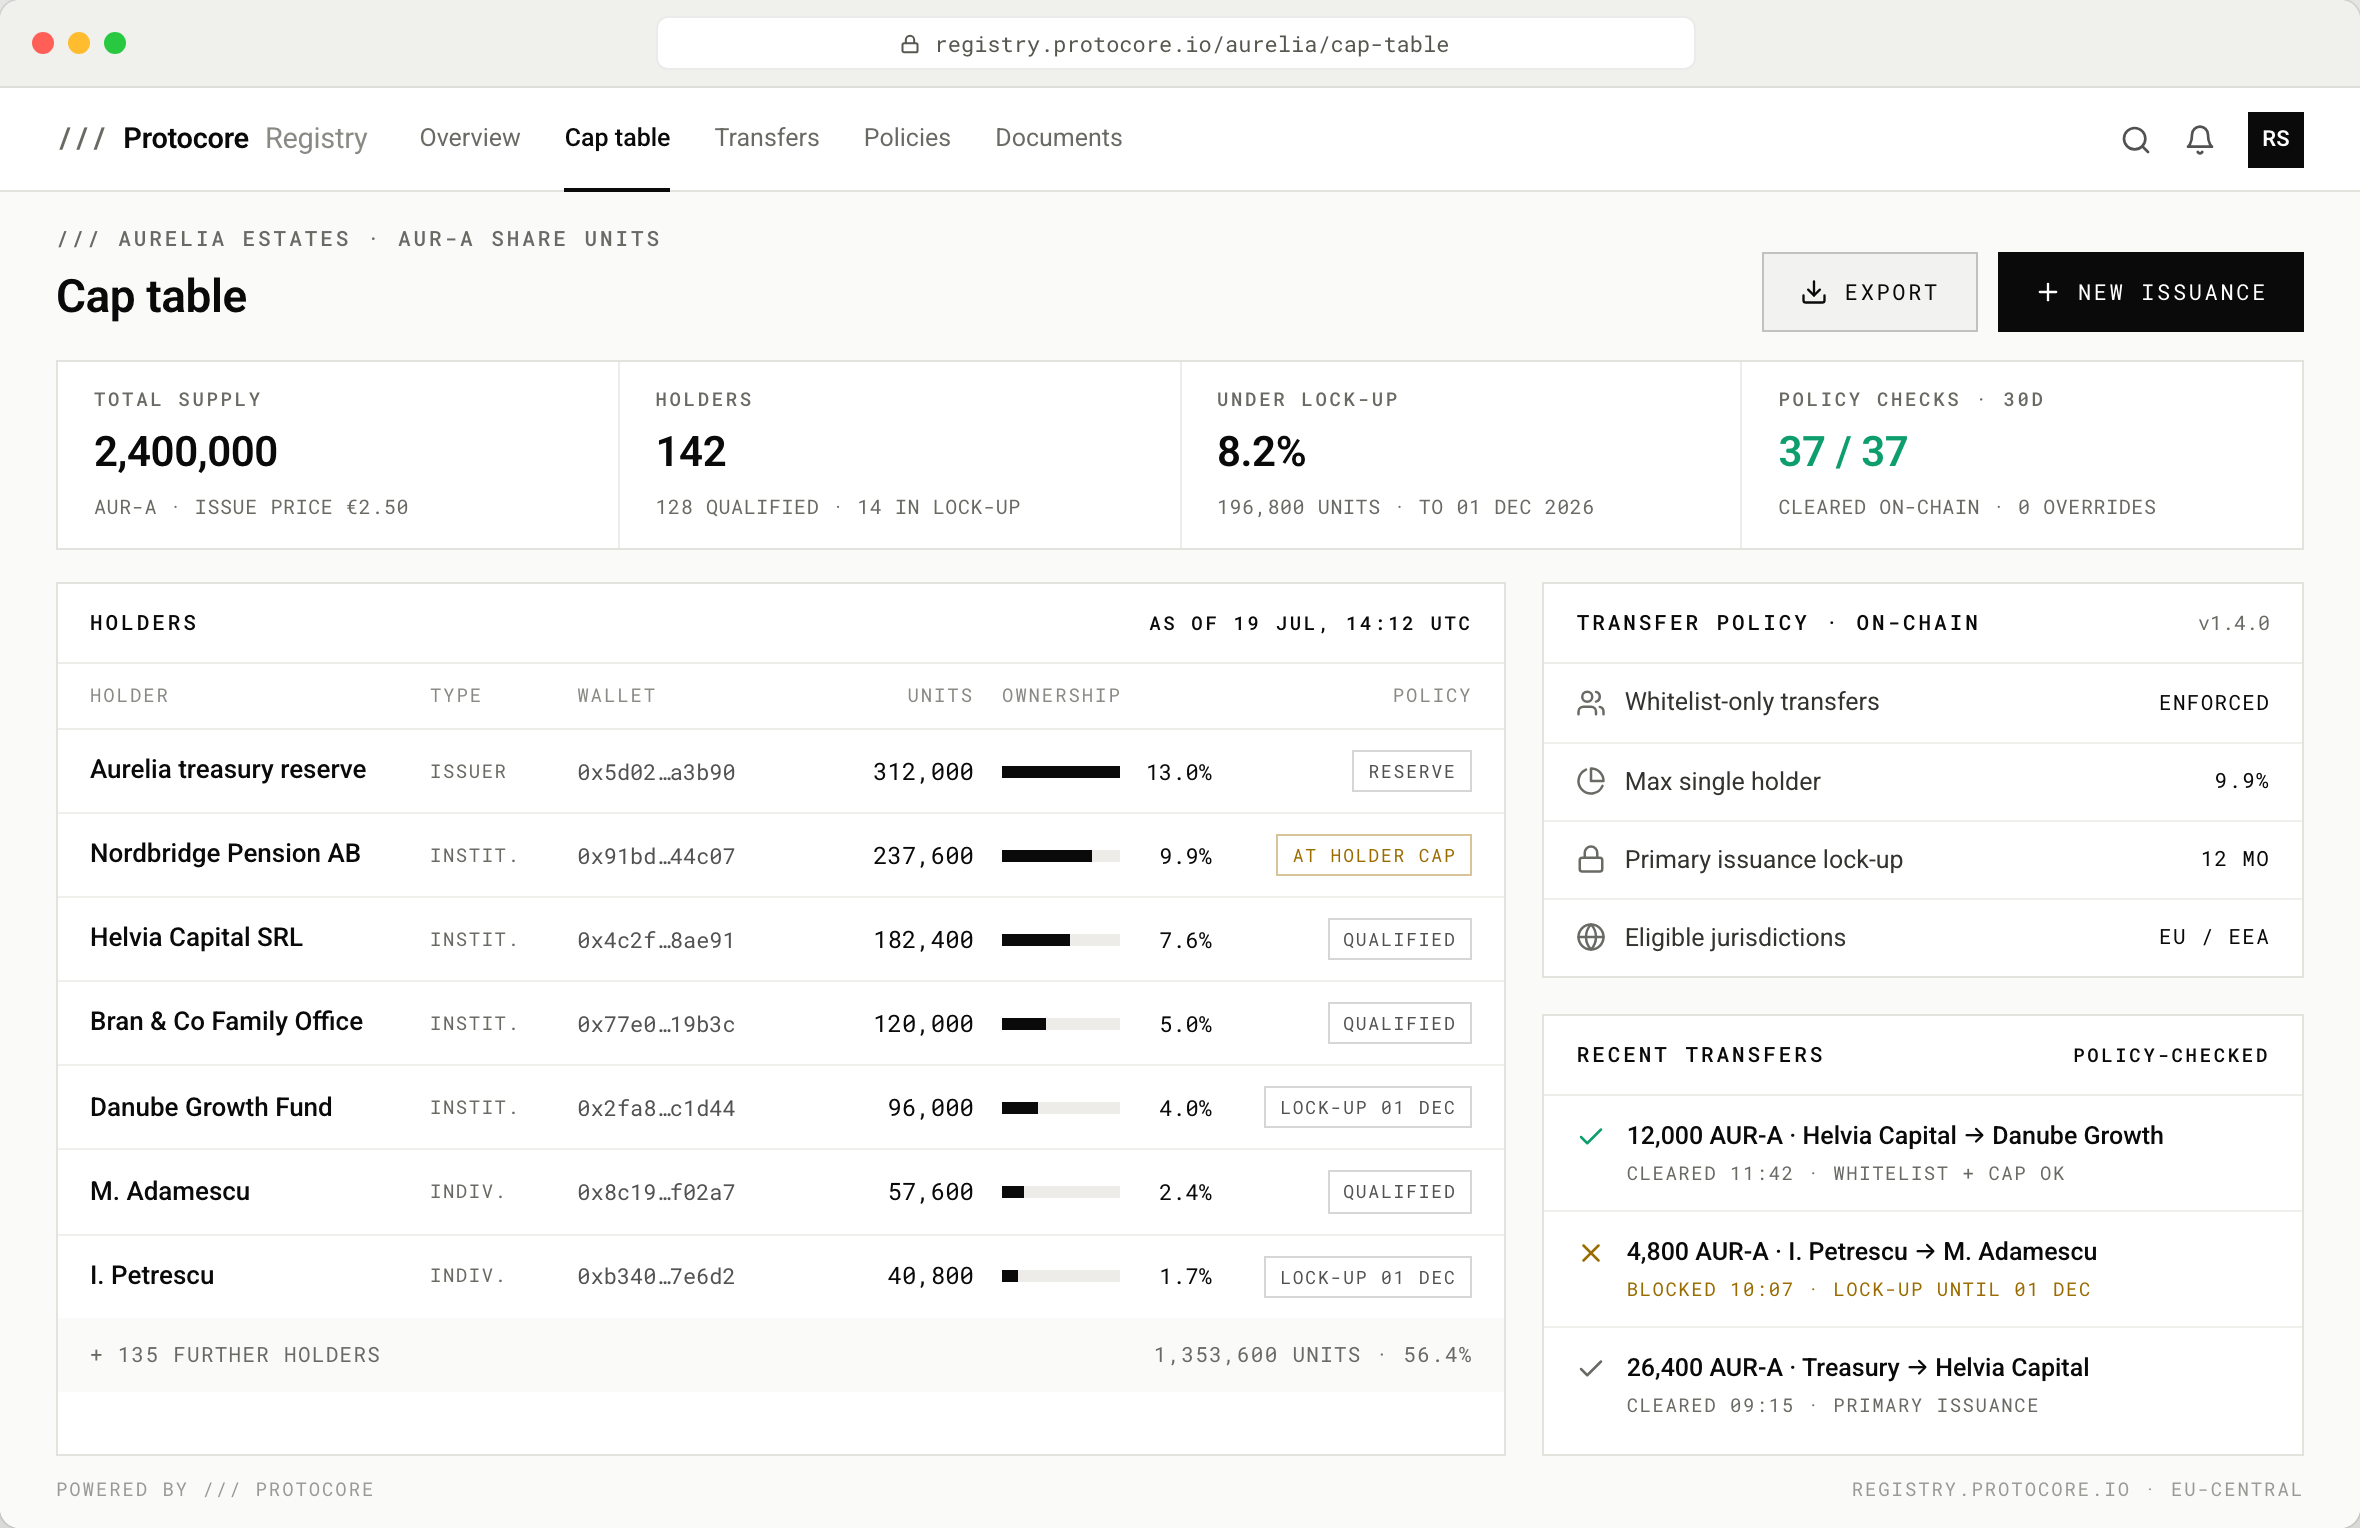
Task: Click the whitelist-only transfers people icon
Action: click(x=1591, y=703)
